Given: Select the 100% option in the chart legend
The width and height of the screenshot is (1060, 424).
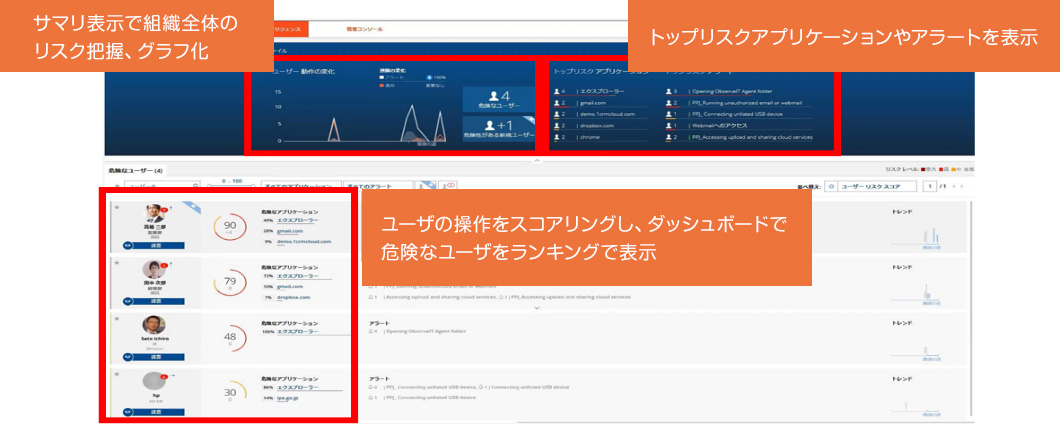Looking at the screenshot, I should click(x=434, y=77).
